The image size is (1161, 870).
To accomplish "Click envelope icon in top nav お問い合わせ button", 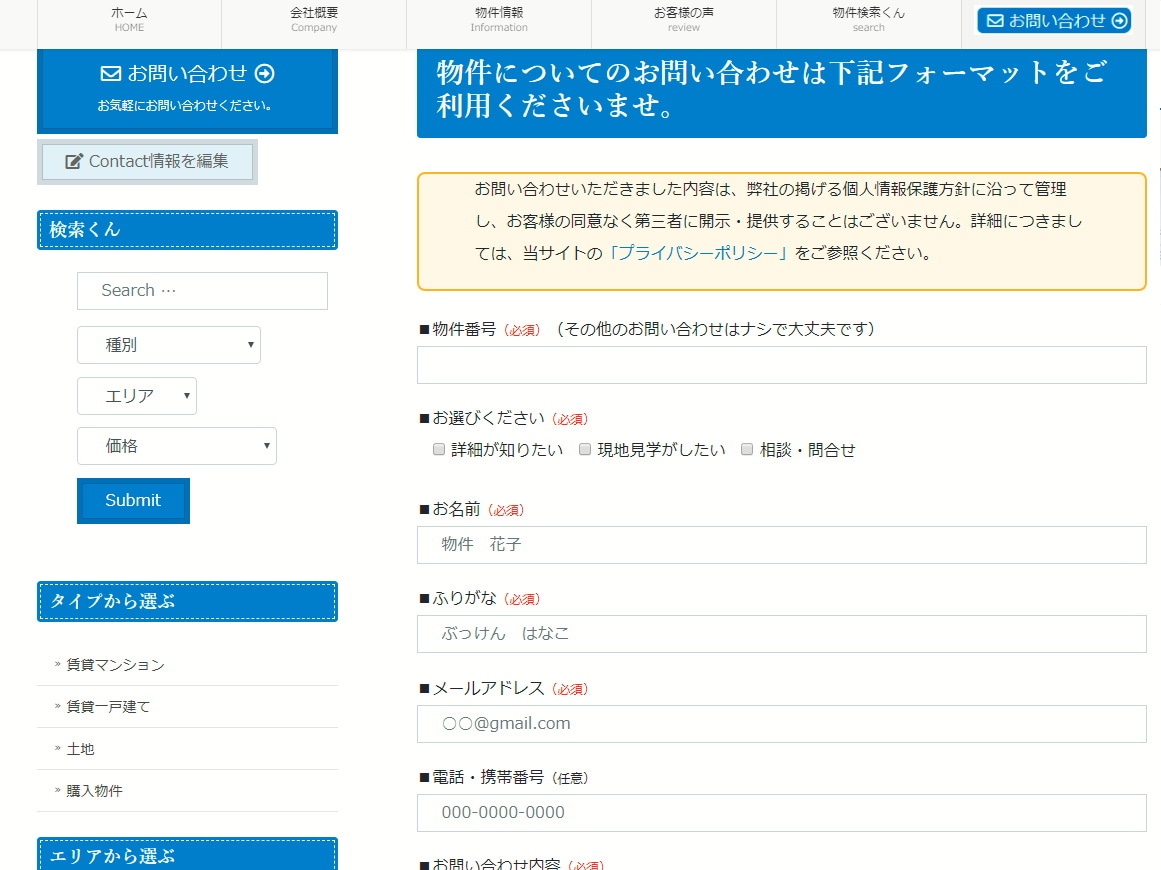I will click(x=995, y=21).
